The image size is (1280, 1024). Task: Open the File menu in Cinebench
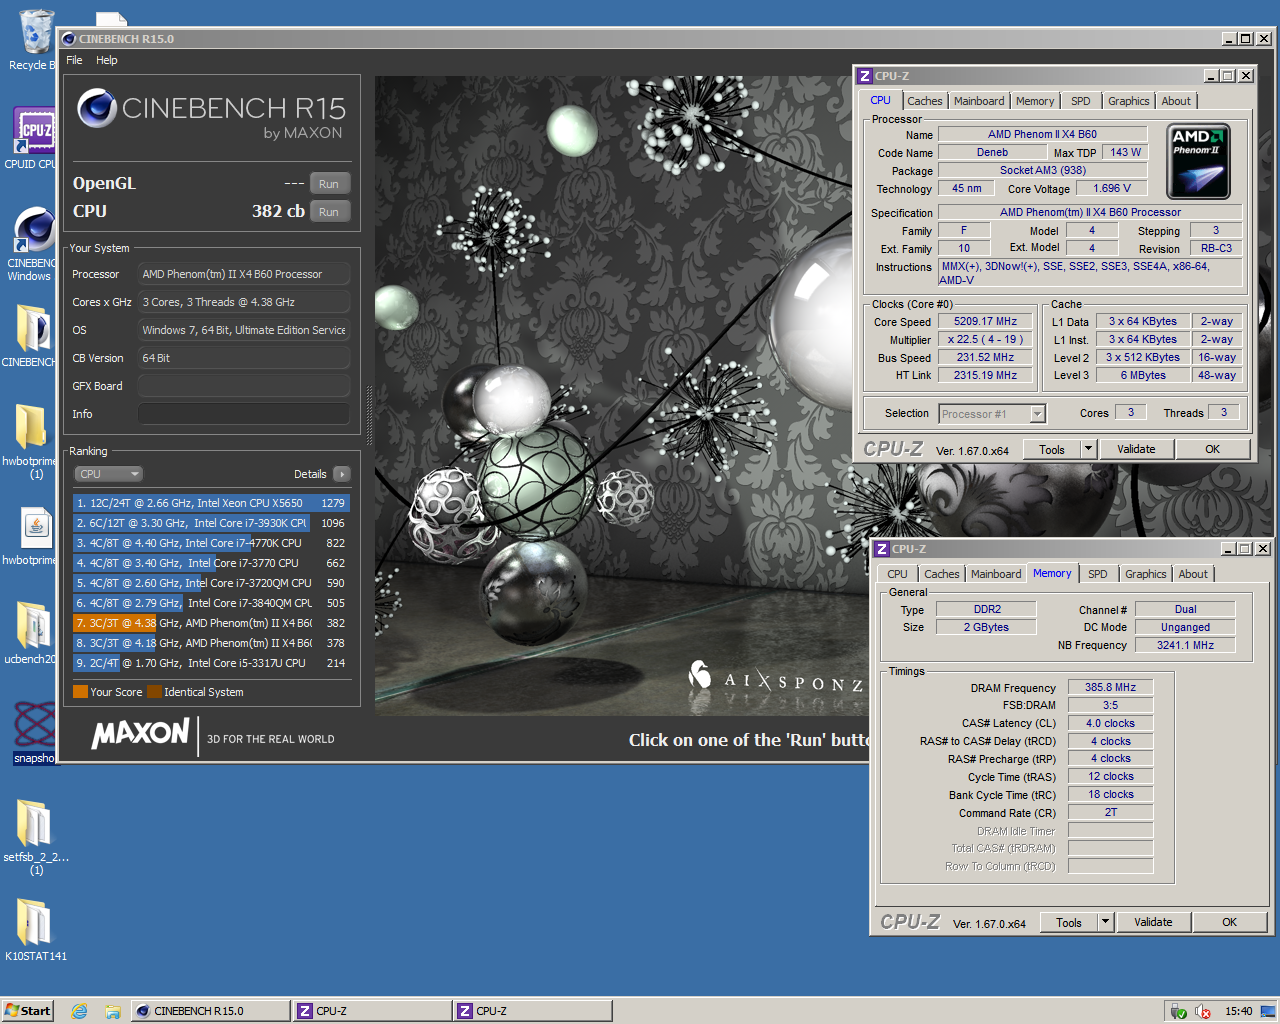click(x=74, y=60)
